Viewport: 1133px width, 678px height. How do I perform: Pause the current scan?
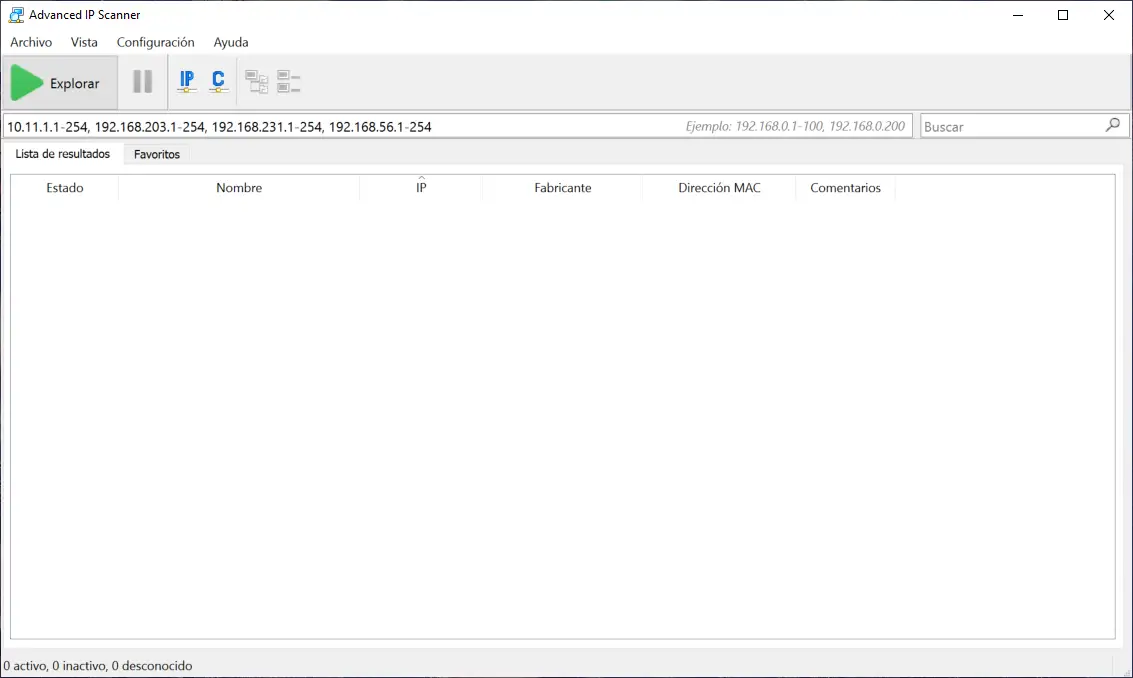141,81
